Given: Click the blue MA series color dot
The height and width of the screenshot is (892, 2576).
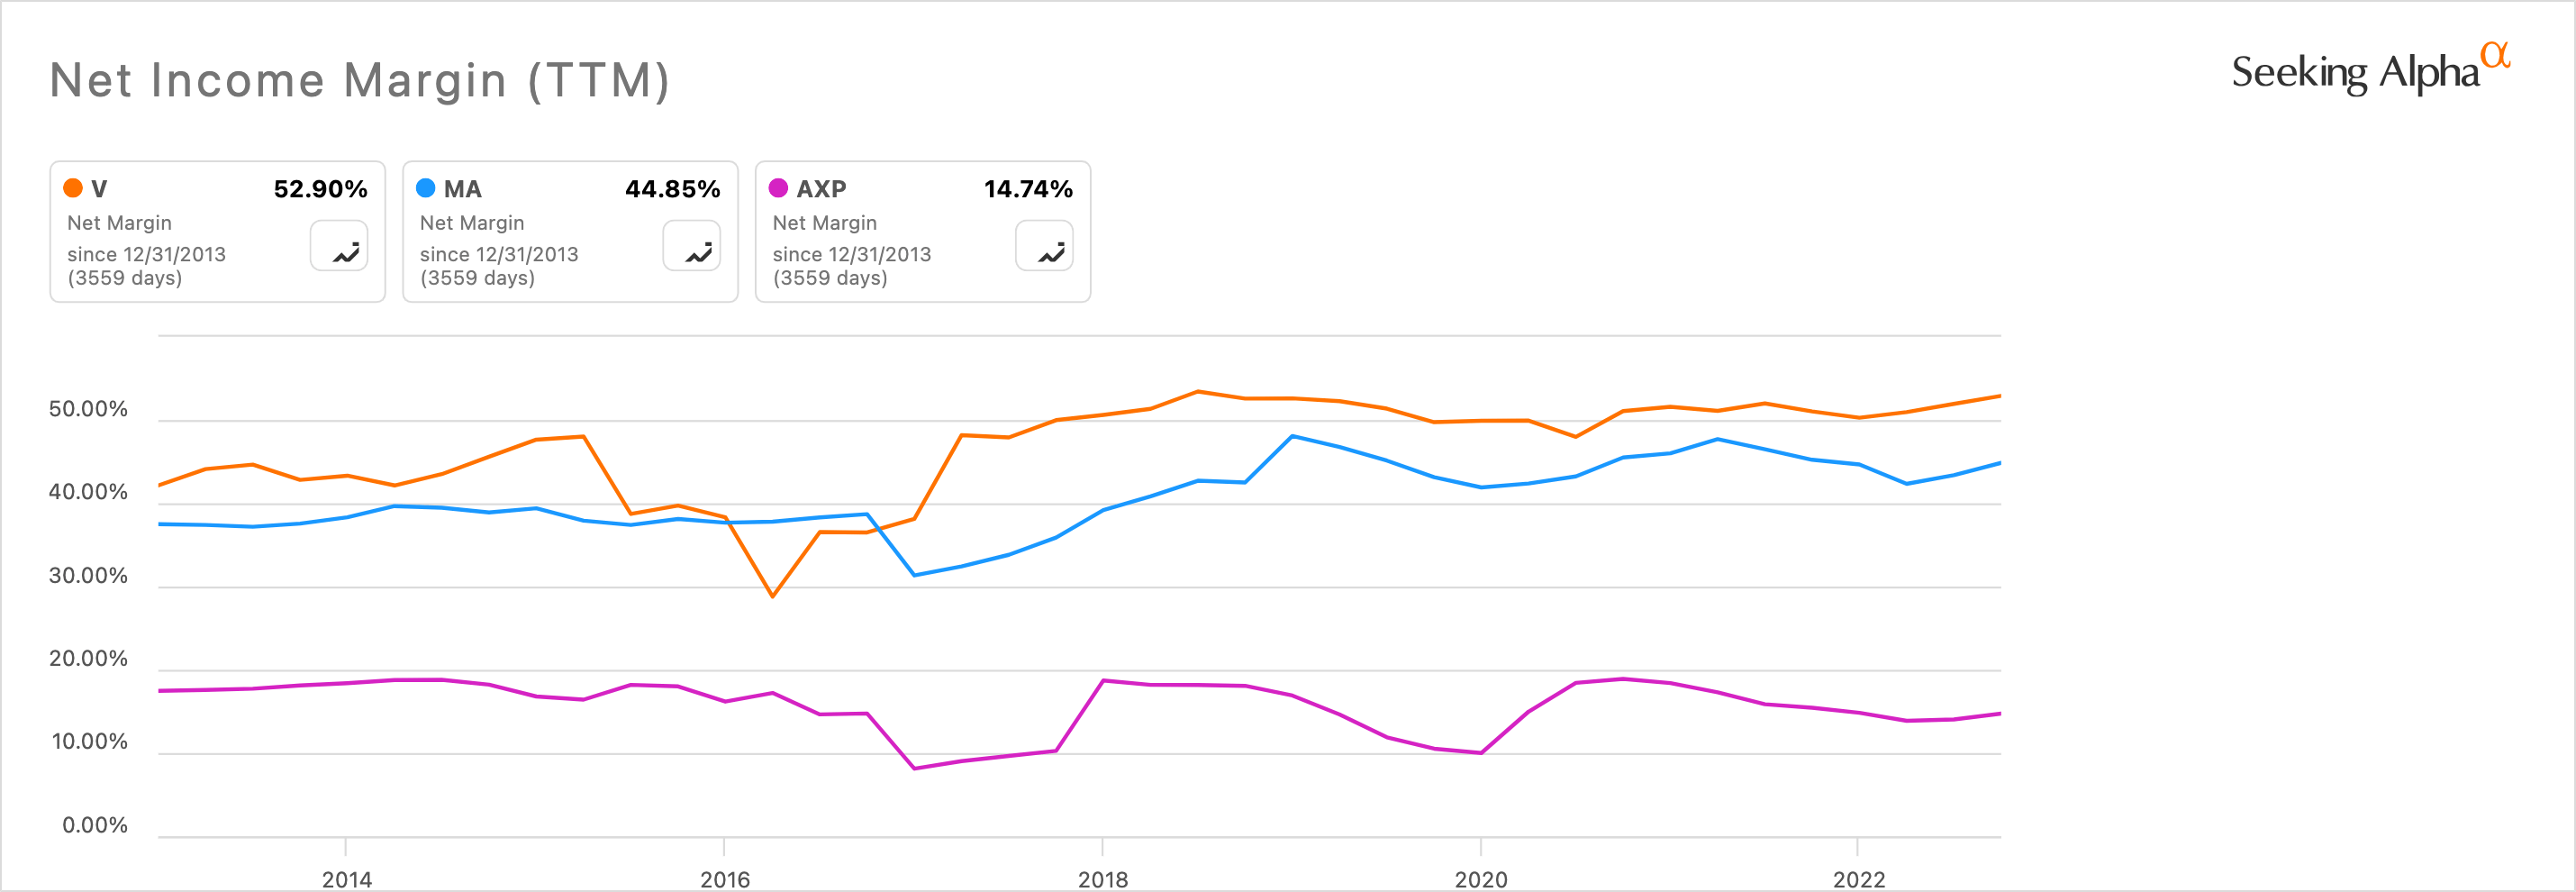Looking at the screenshot, I should coord(426,188).
